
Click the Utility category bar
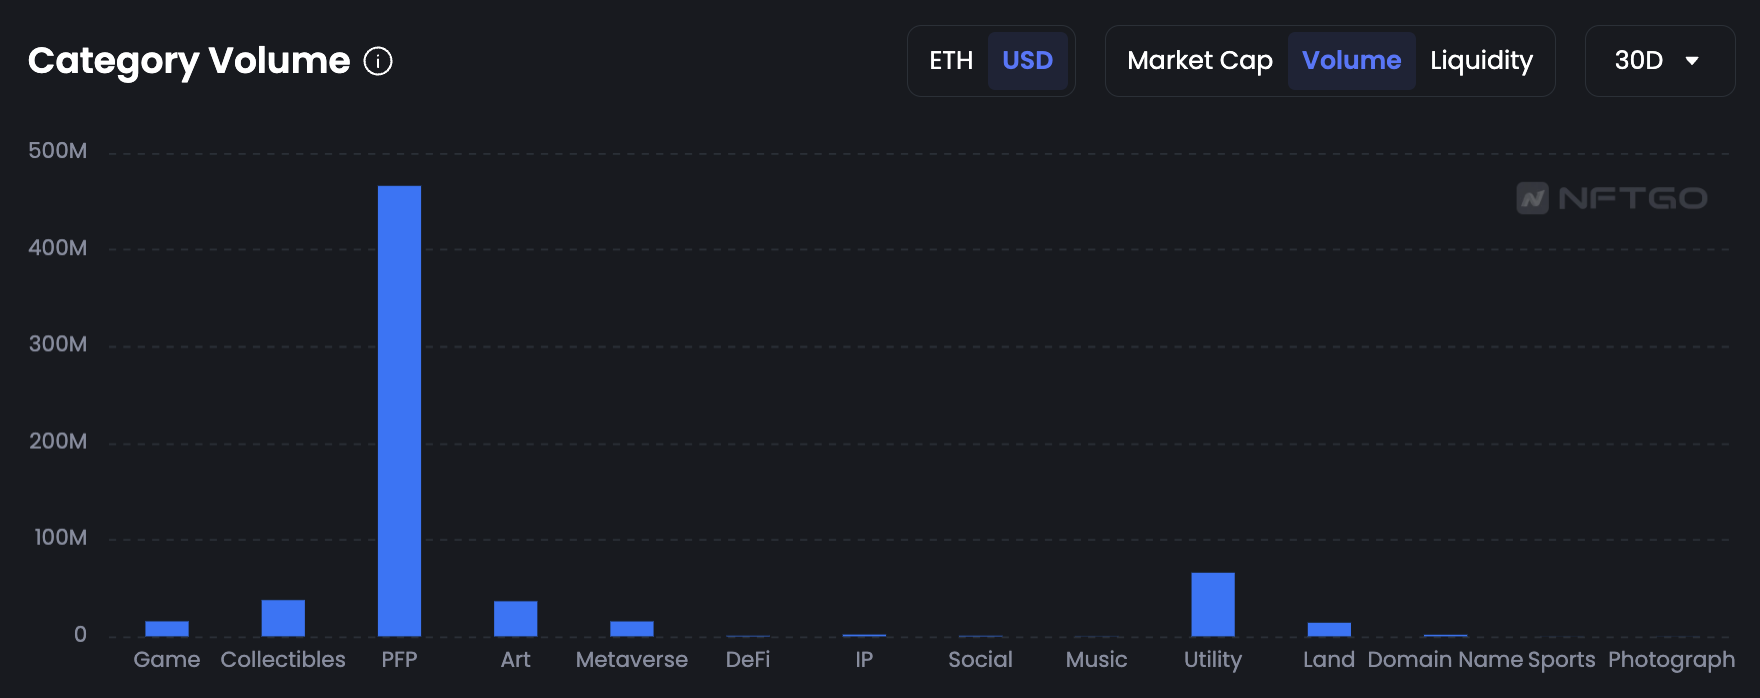click(x=1212, y=604)
